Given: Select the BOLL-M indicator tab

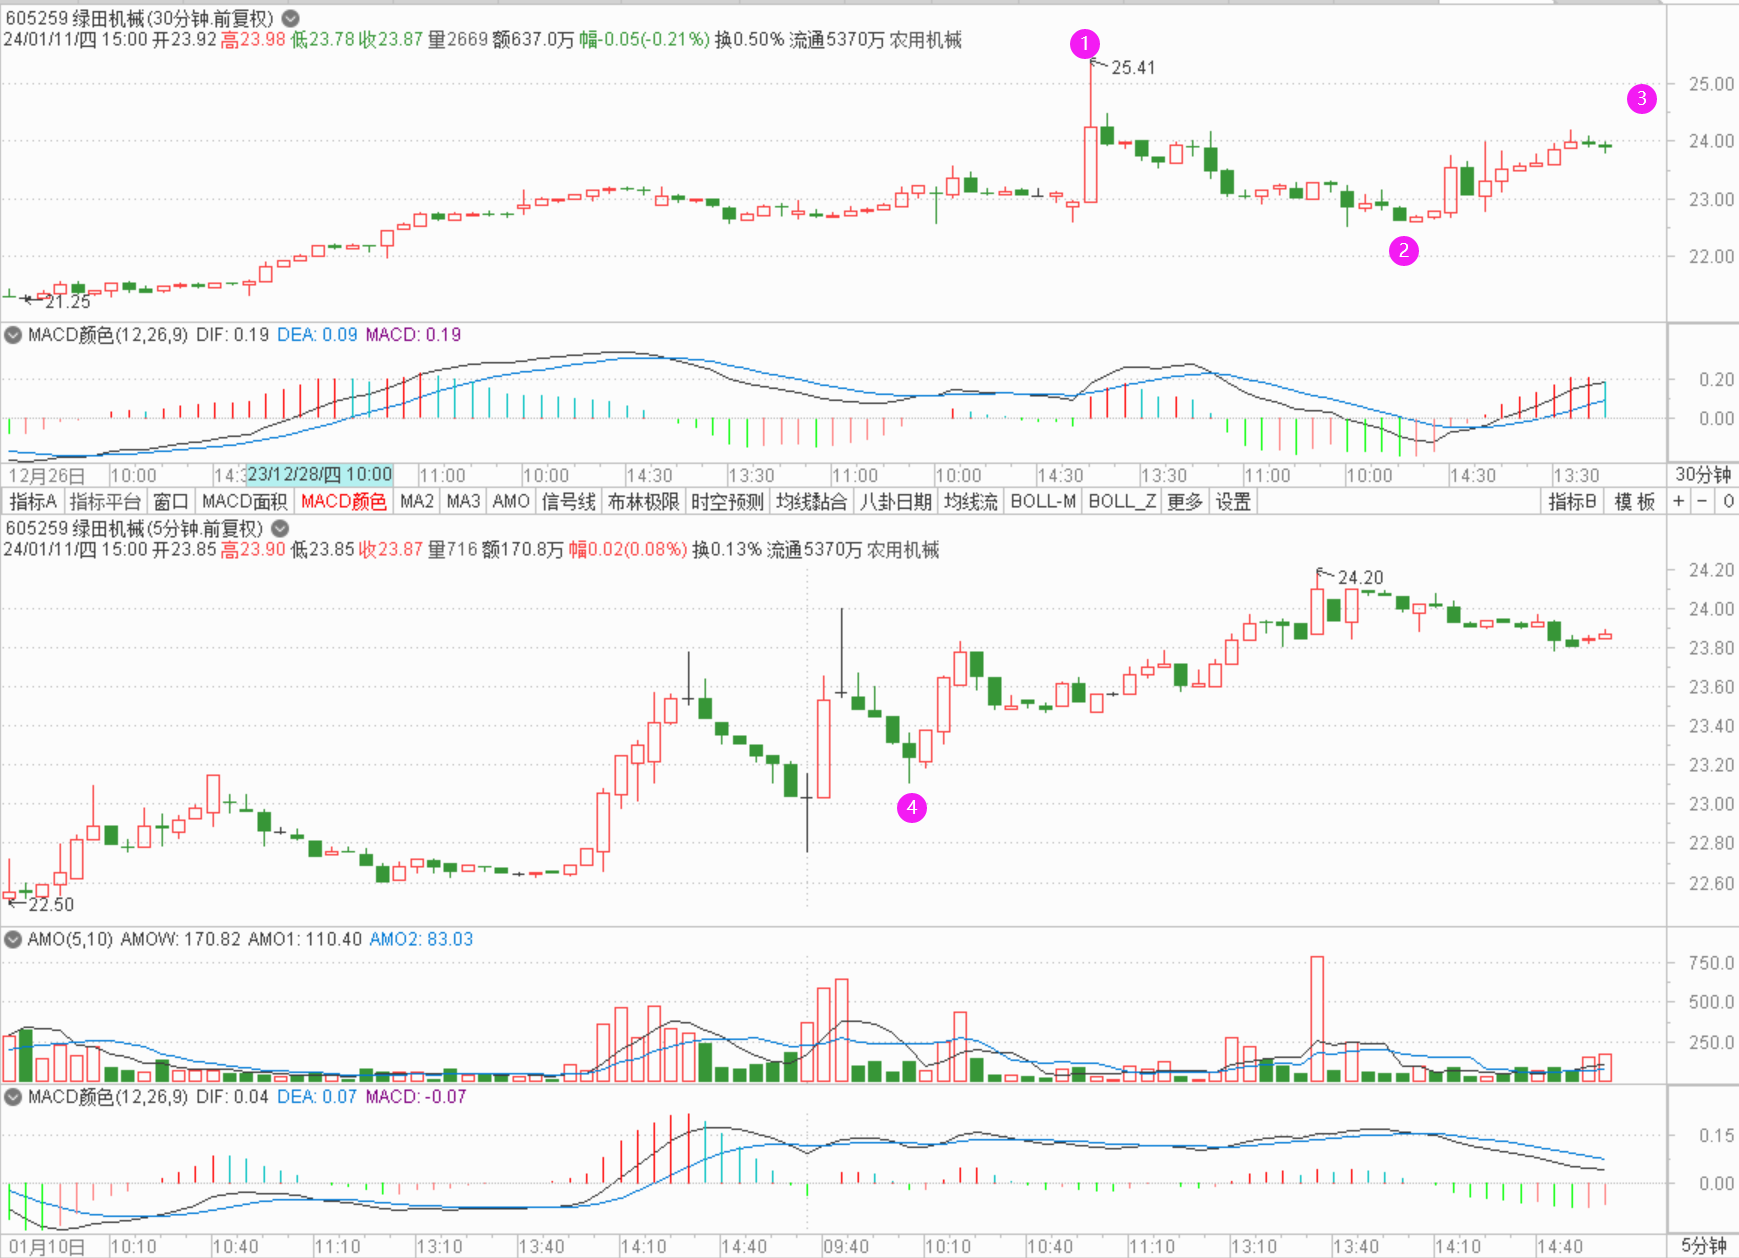Looking at the screenshot, I should (x=1043, y=501).
